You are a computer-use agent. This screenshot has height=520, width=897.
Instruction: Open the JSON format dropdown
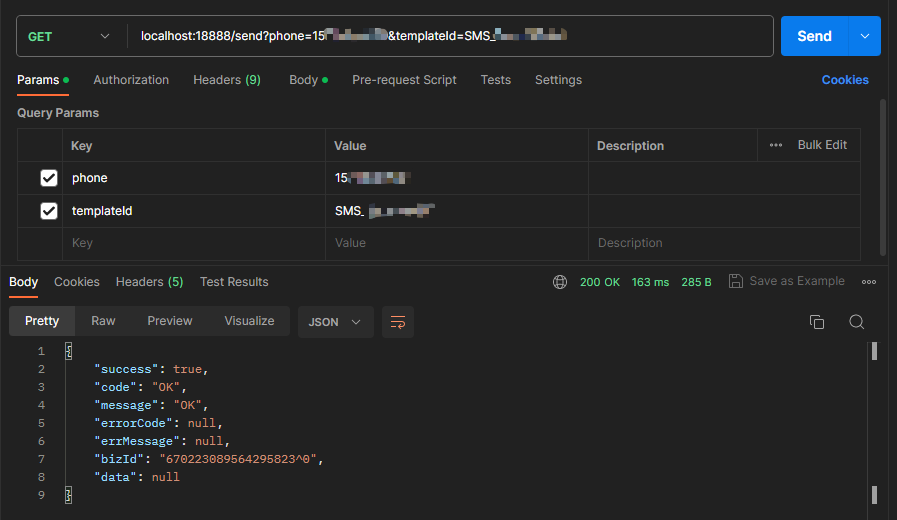[335, 322]
